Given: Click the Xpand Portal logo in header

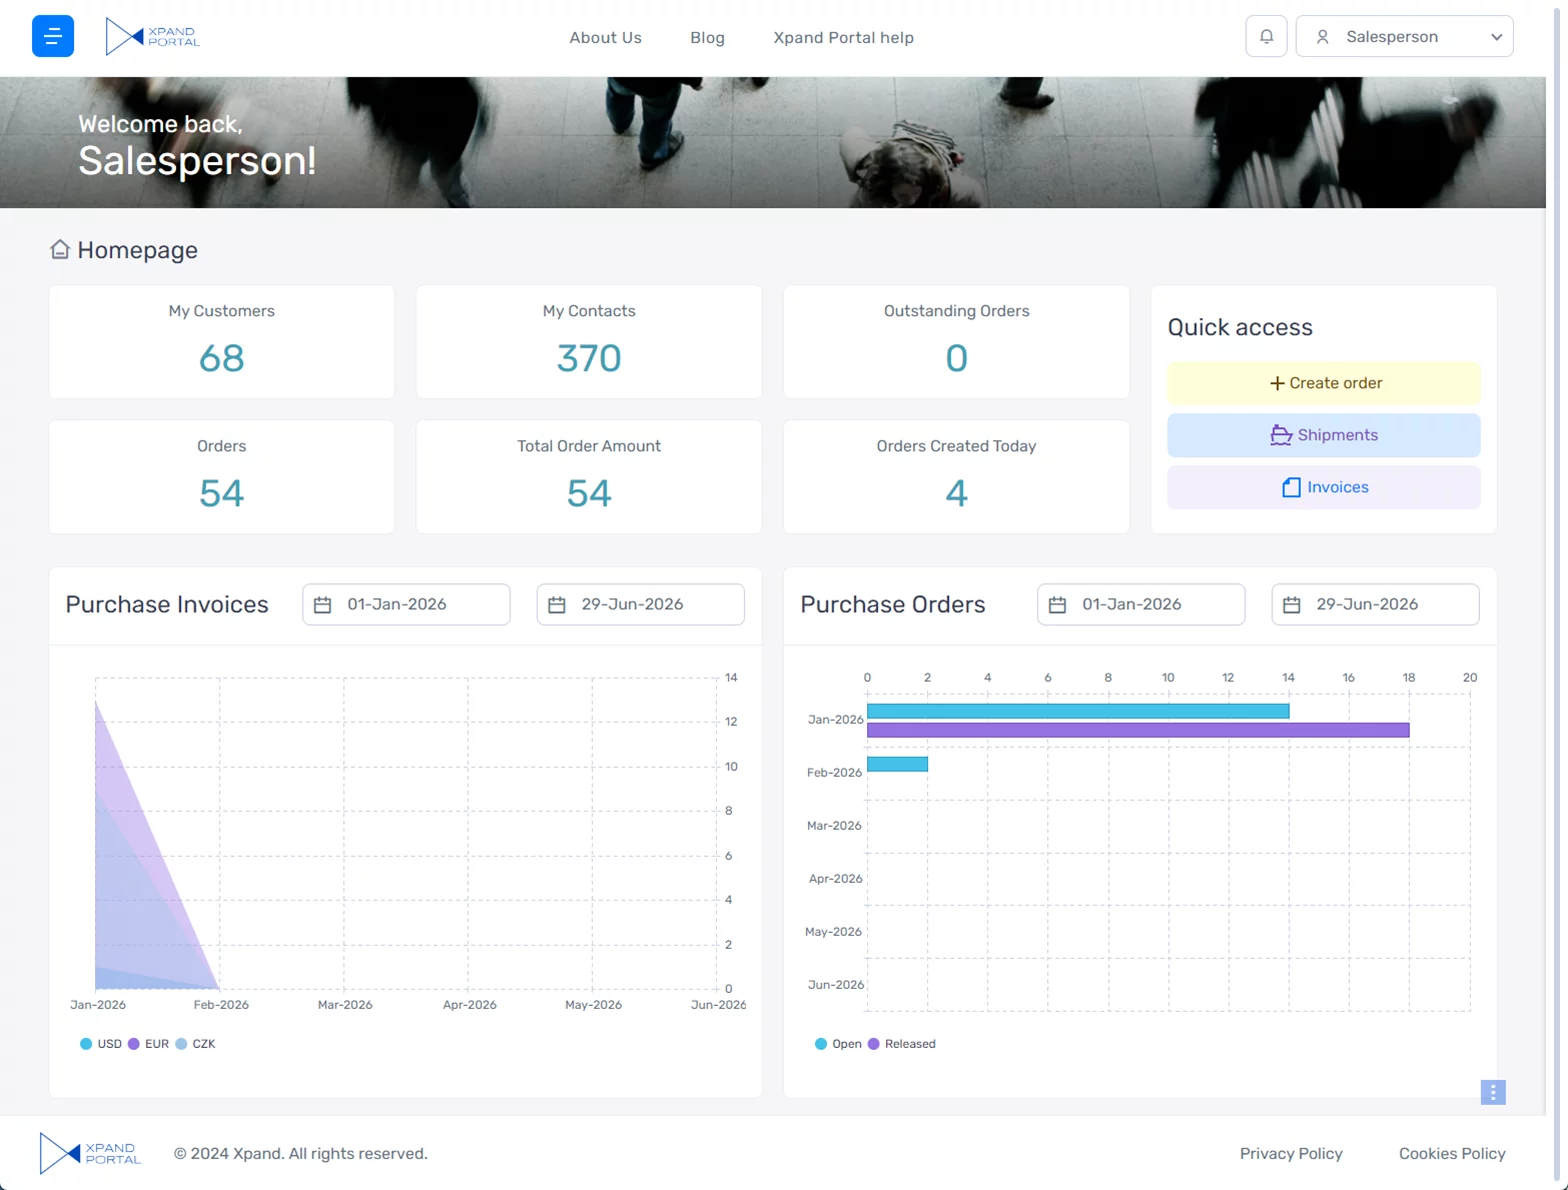Looking at the screenshot, I should [x=152, y=37].
